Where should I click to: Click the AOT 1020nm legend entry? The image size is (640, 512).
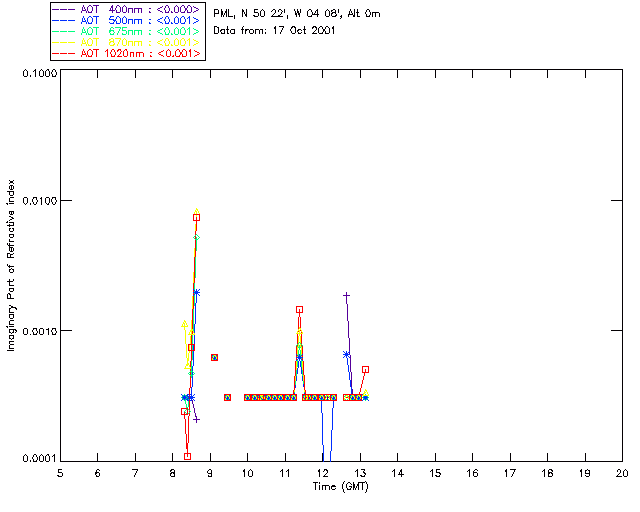point(127,53)
